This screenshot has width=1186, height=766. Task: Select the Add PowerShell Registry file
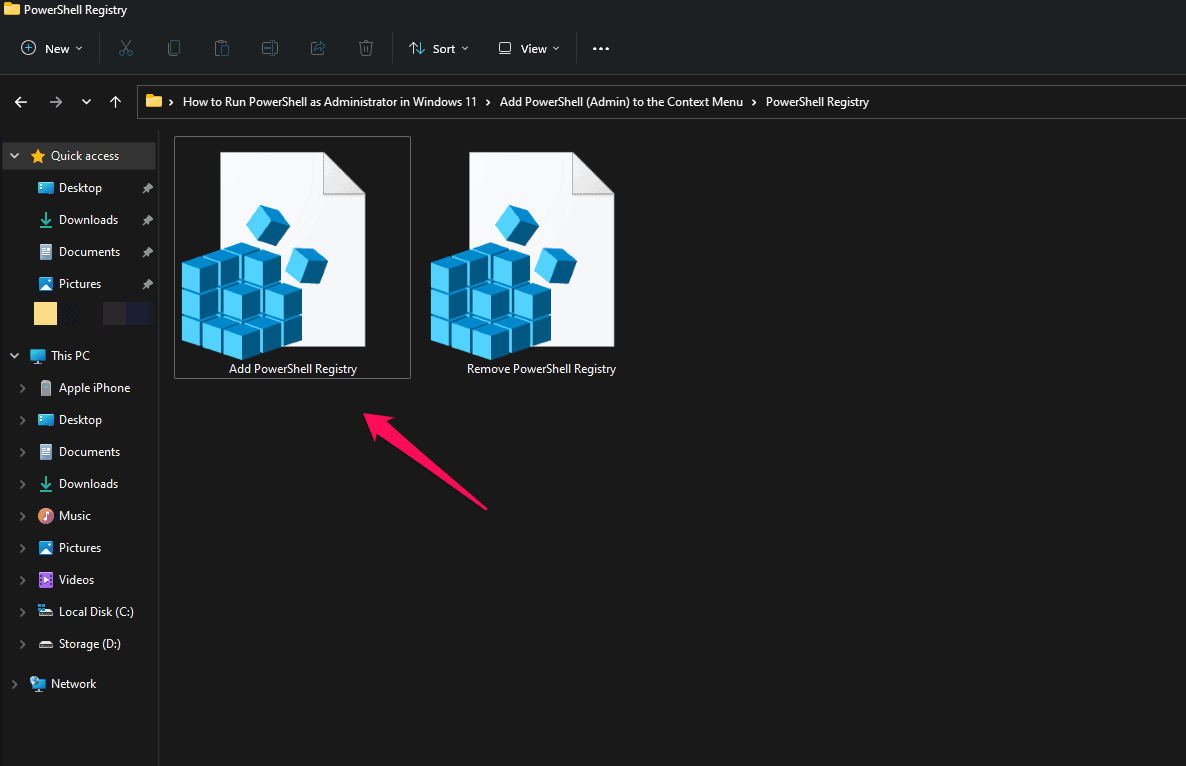click(292, 258)
